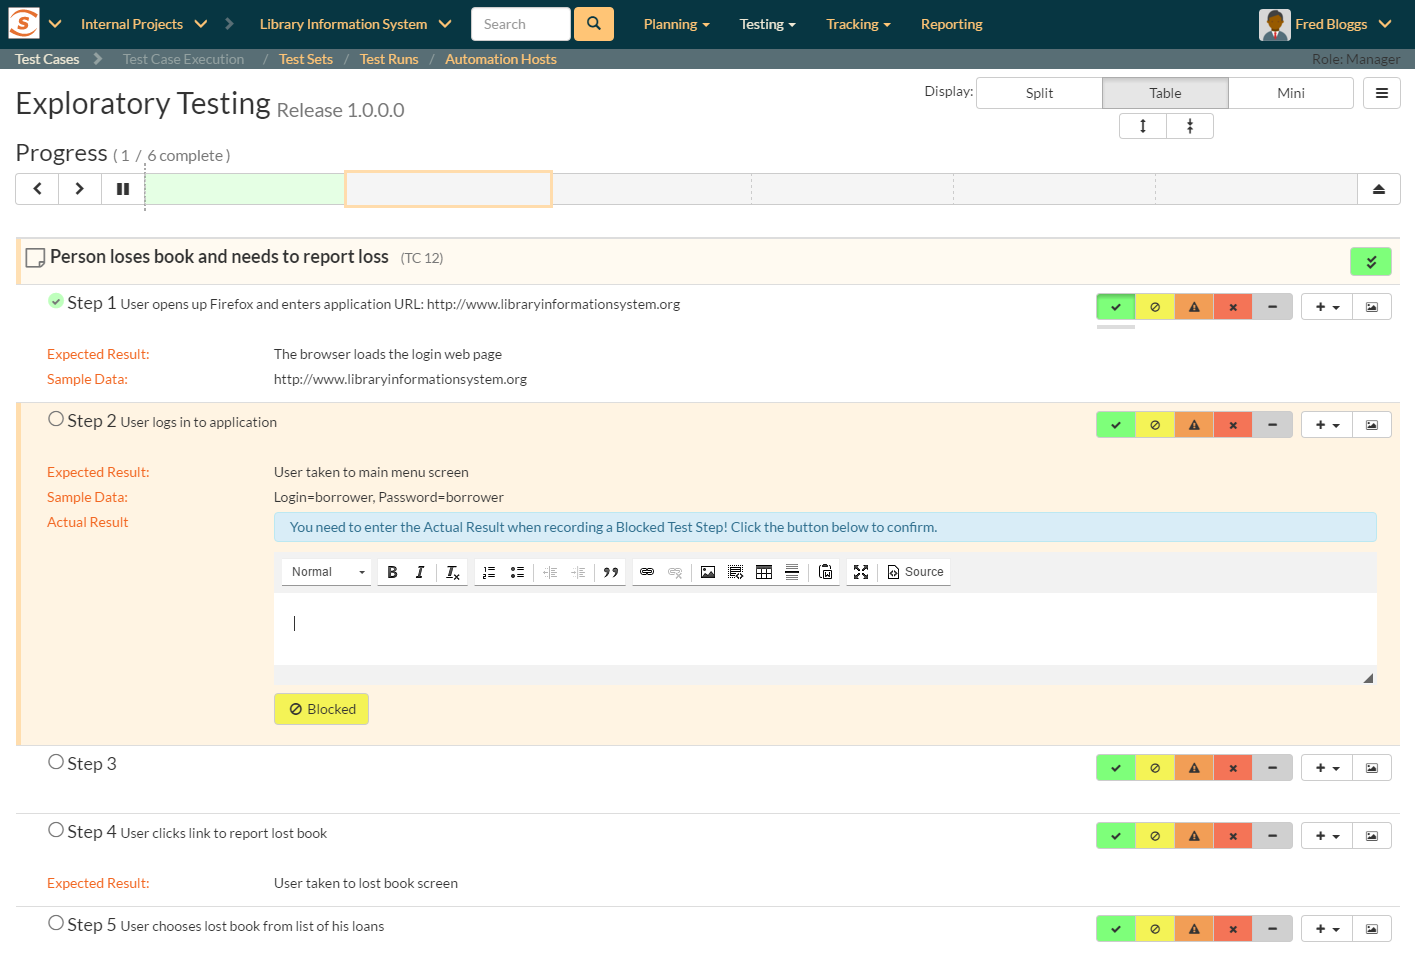Open the Normal paragraph format dropdown
Image resolution: width=1415 pixels, height=953 pixels.
coord(327,572)
